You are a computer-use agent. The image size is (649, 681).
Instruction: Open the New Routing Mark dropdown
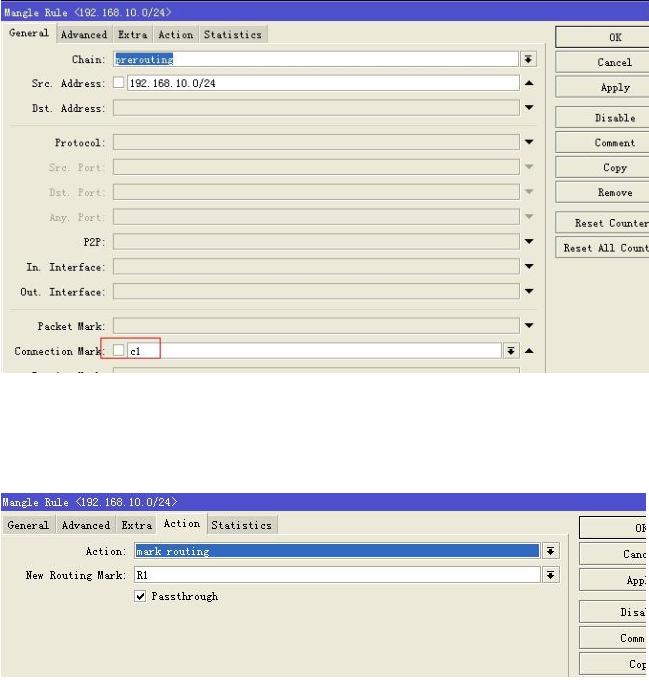click(x=550, y=575)
